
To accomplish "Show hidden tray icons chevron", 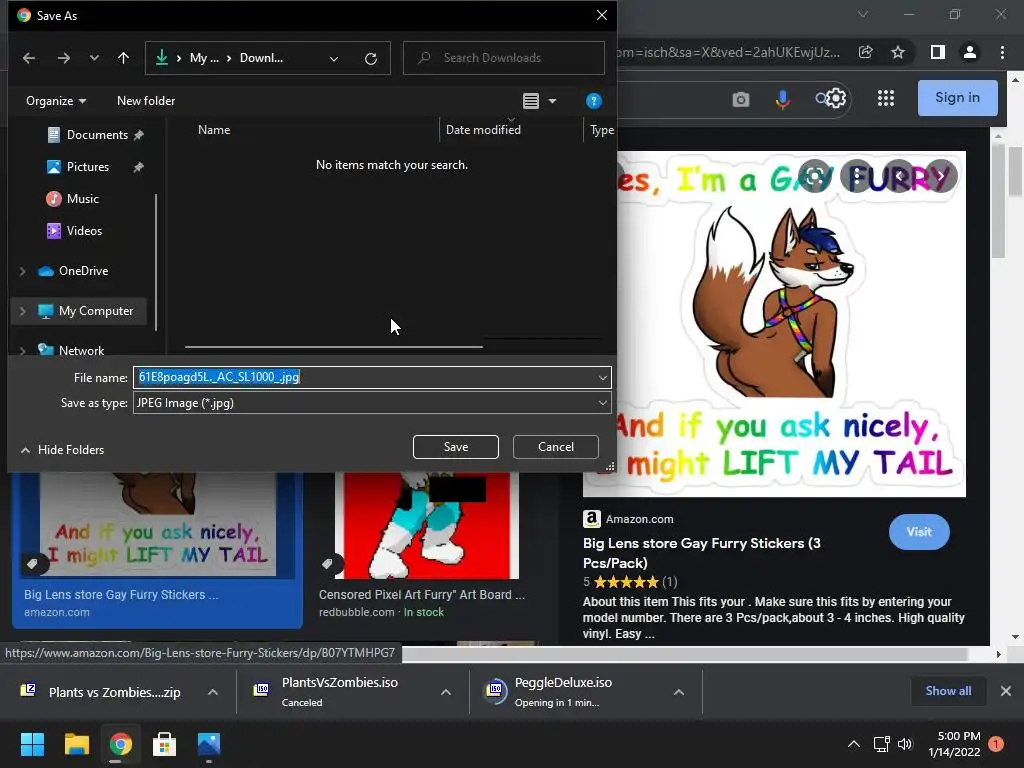I will tap(854, 744).
